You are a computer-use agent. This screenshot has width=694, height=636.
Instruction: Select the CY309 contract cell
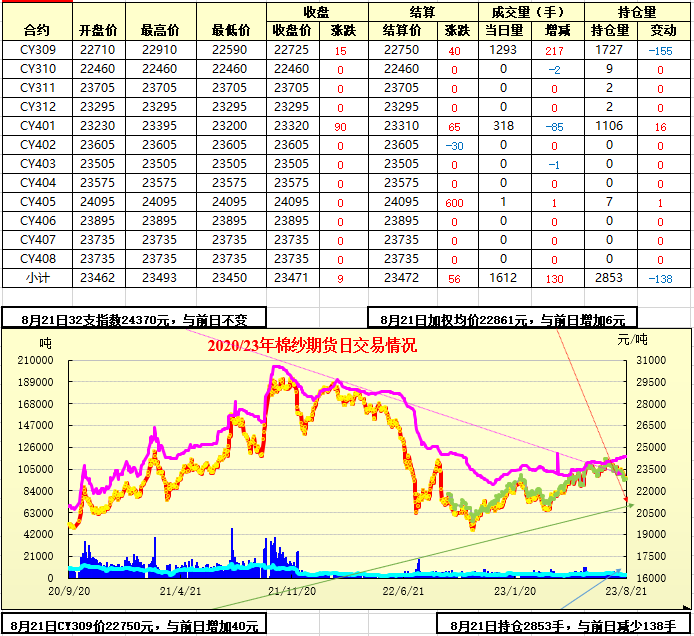click(37, 49)
